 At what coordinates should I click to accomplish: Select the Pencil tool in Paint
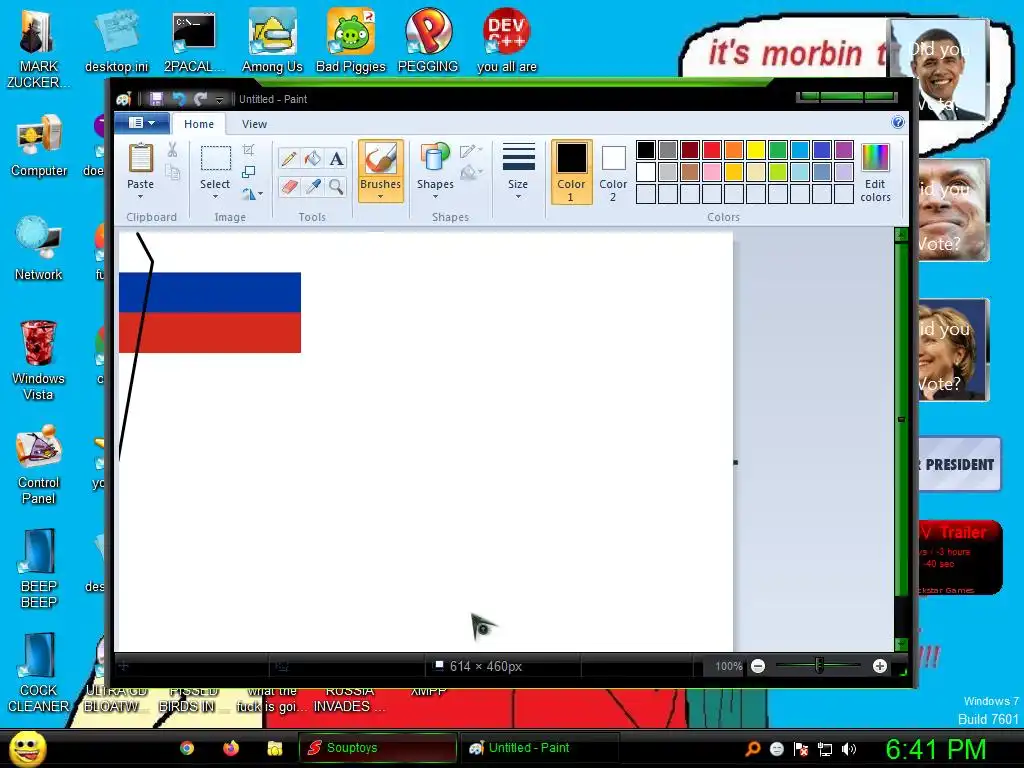click(x=289, y=159)
